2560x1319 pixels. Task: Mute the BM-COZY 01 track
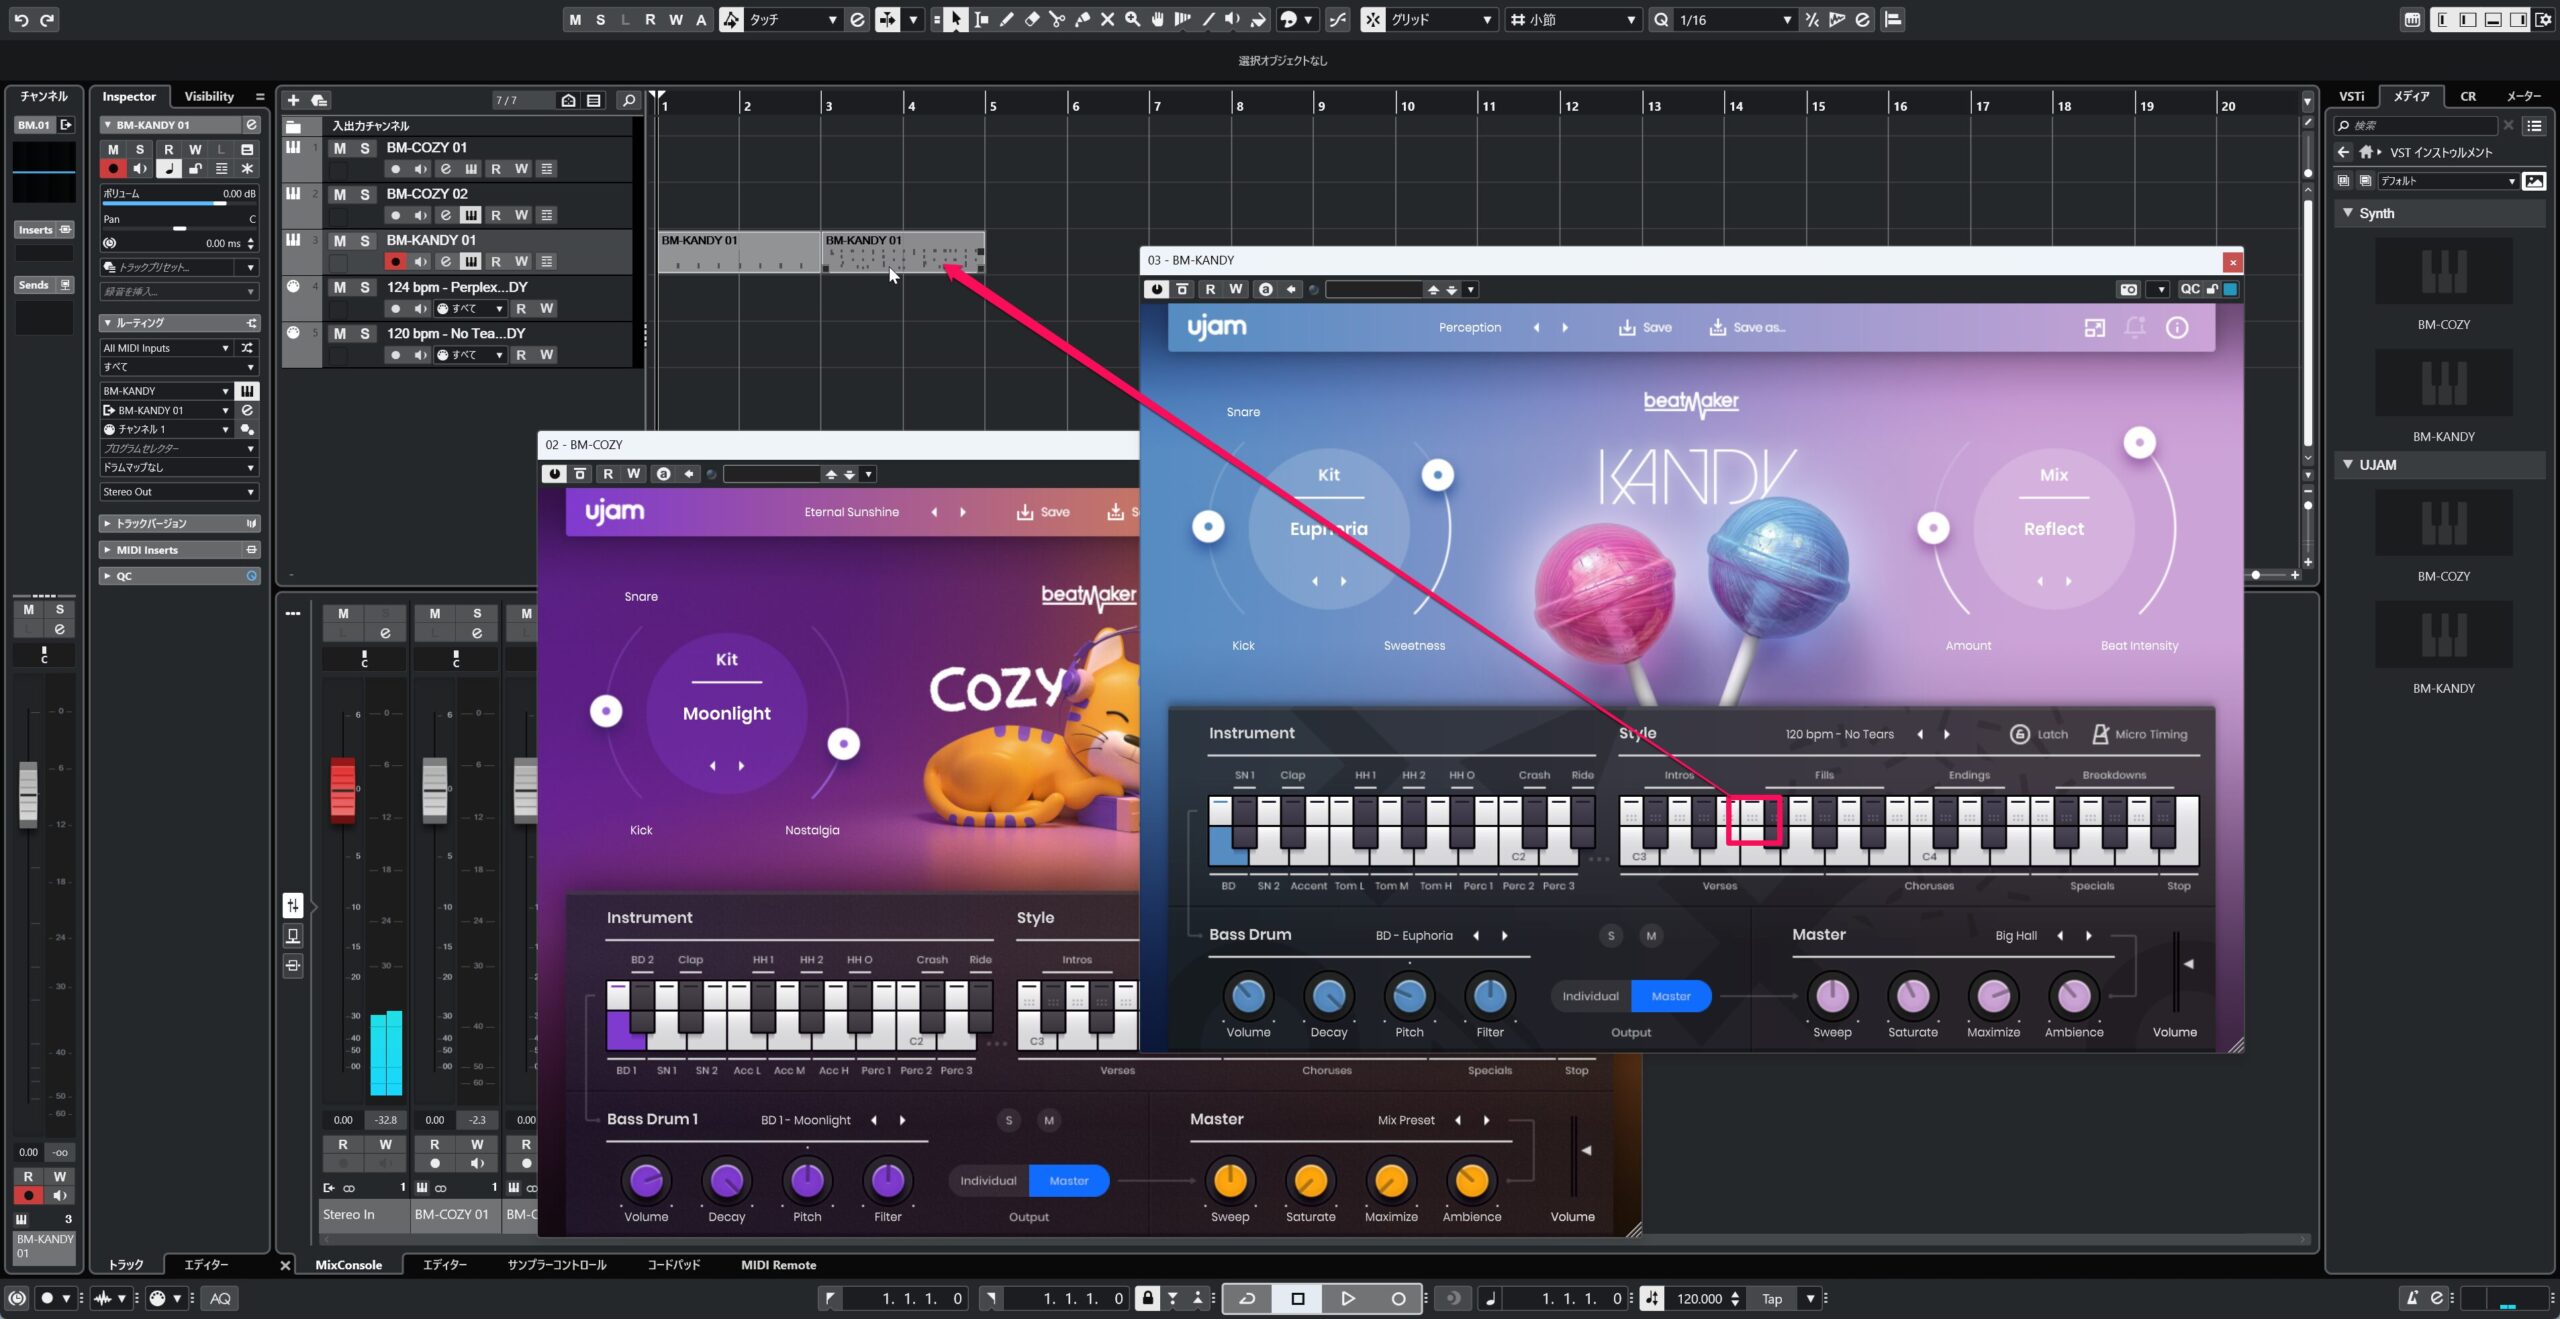[340, 148]
